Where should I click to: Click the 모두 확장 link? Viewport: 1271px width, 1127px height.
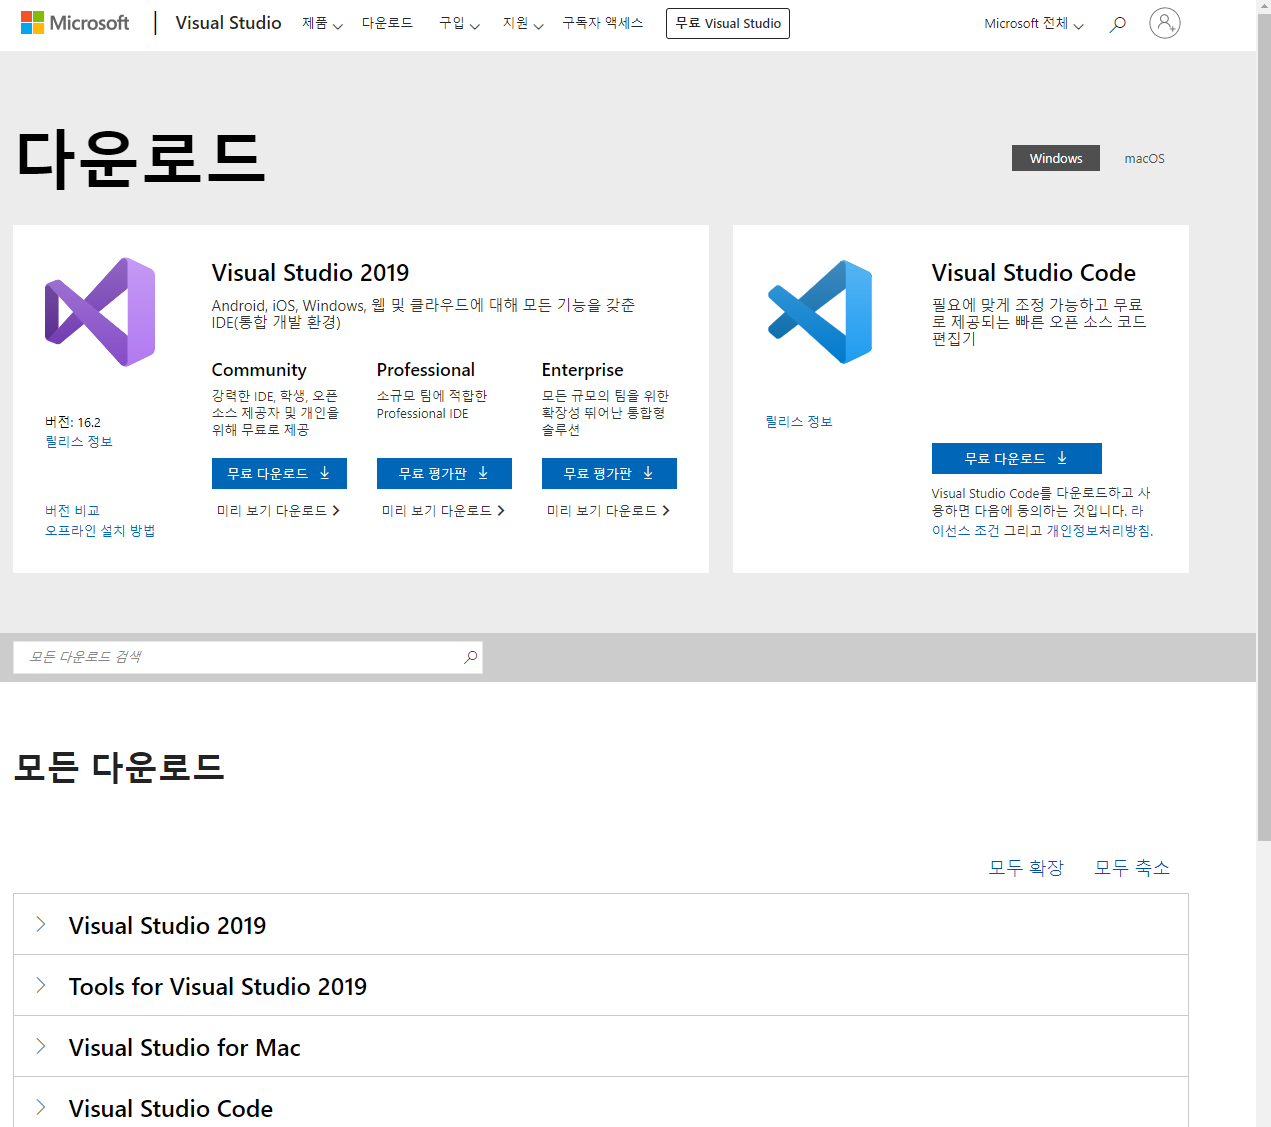click(1025, 867)
